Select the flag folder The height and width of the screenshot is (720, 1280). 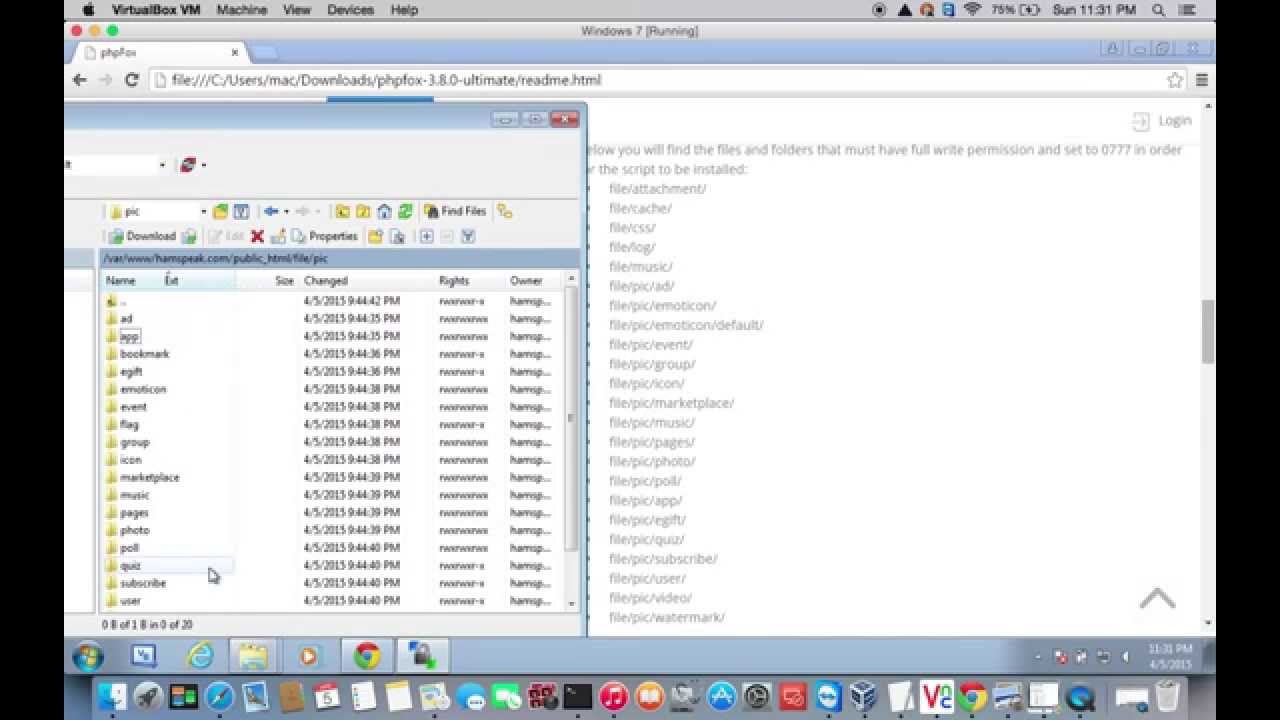coord(129,425)
